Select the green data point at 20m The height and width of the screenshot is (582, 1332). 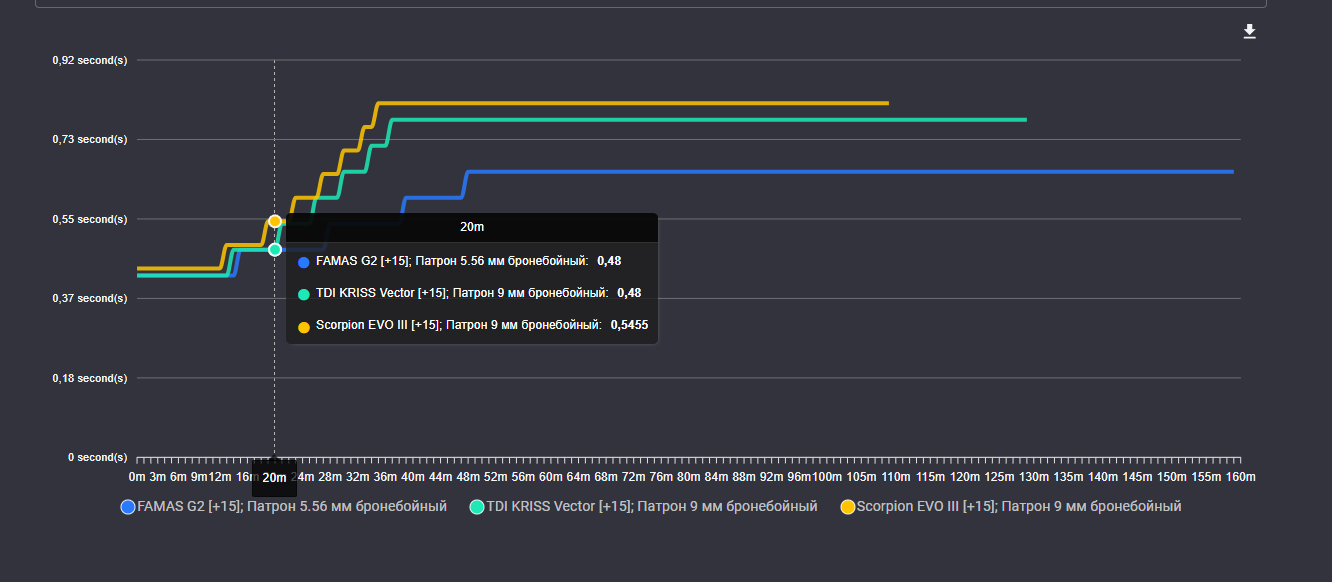(275, 249)
